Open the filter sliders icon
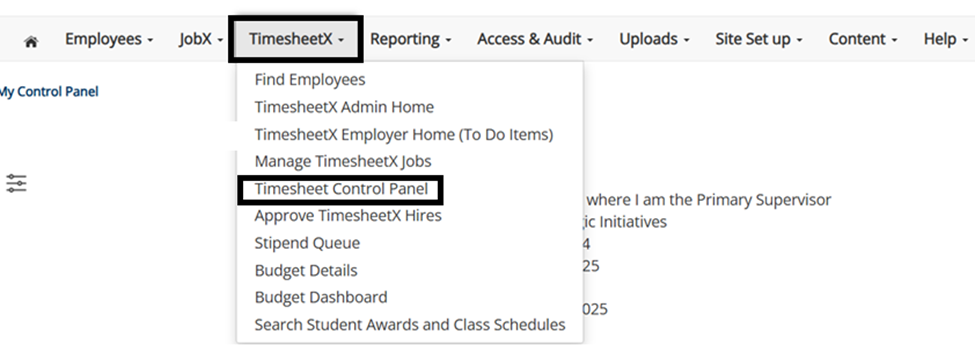 coord(16,183)
